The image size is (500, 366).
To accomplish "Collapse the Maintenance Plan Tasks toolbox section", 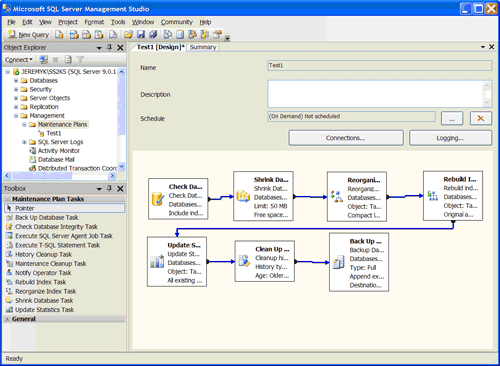I will [x=7, y=199].
